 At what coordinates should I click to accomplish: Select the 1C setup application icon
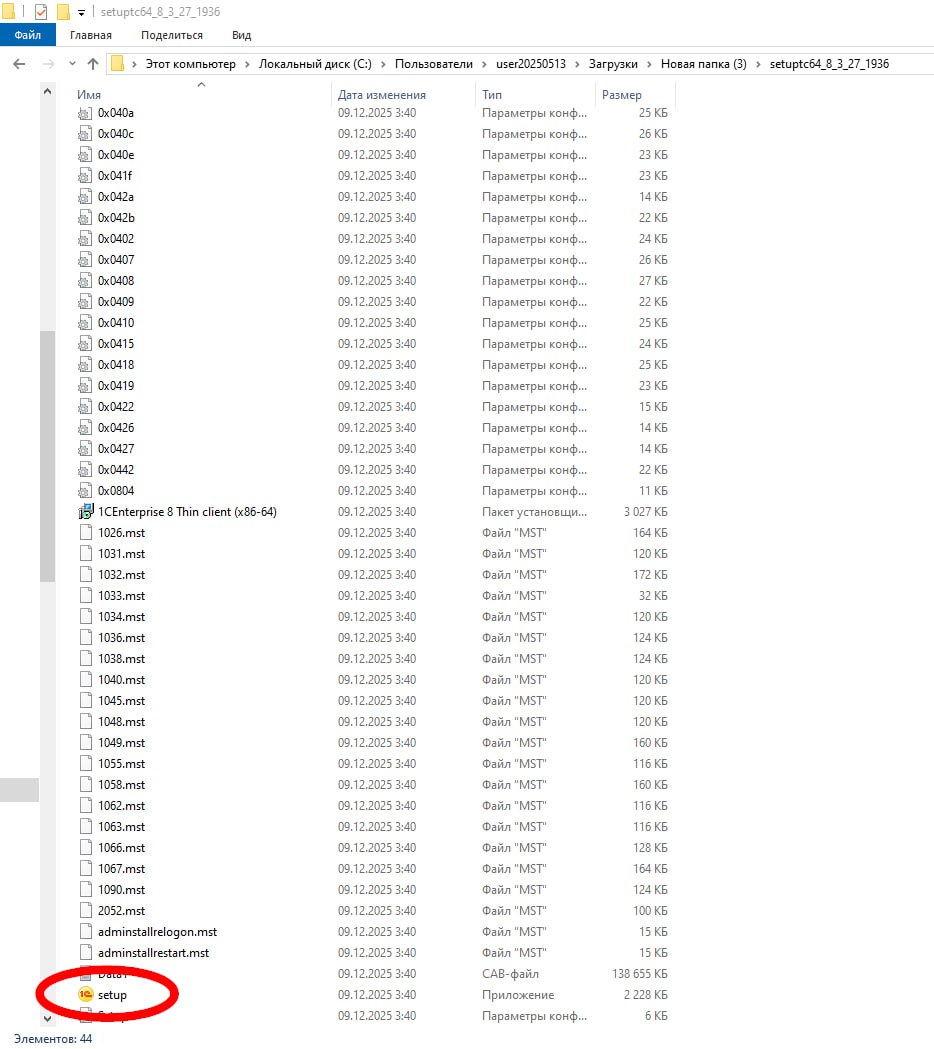[x=85, y=995]
